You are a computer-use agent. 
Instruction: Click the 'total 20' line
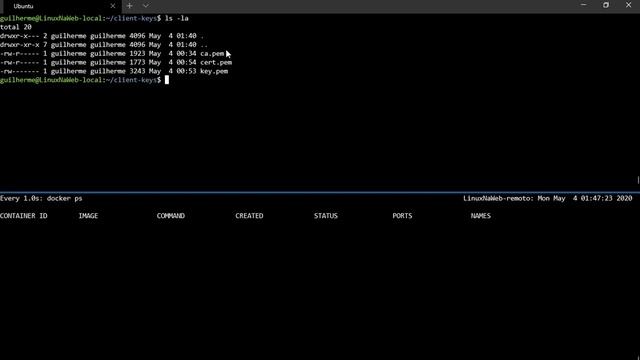pos(16,27)
